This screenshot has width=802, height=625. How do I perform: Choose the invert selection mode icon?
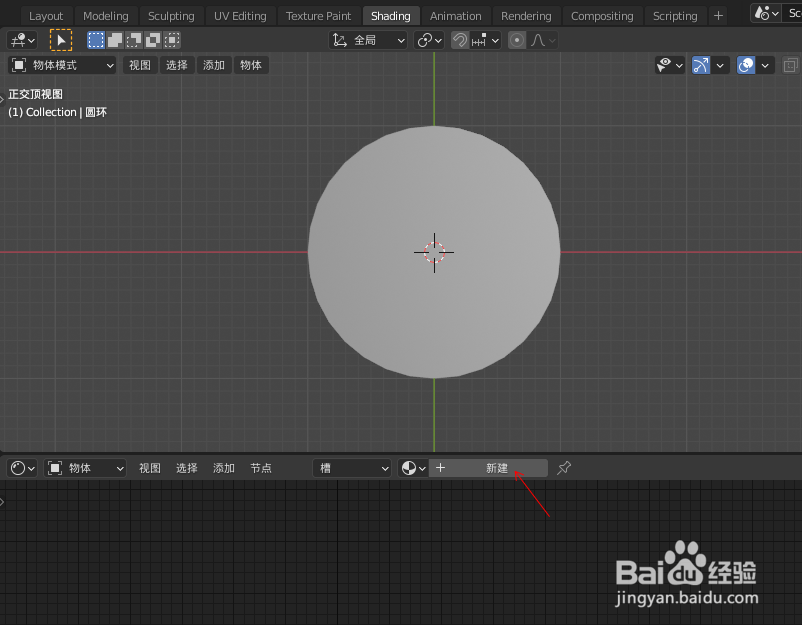click(153, 40)
